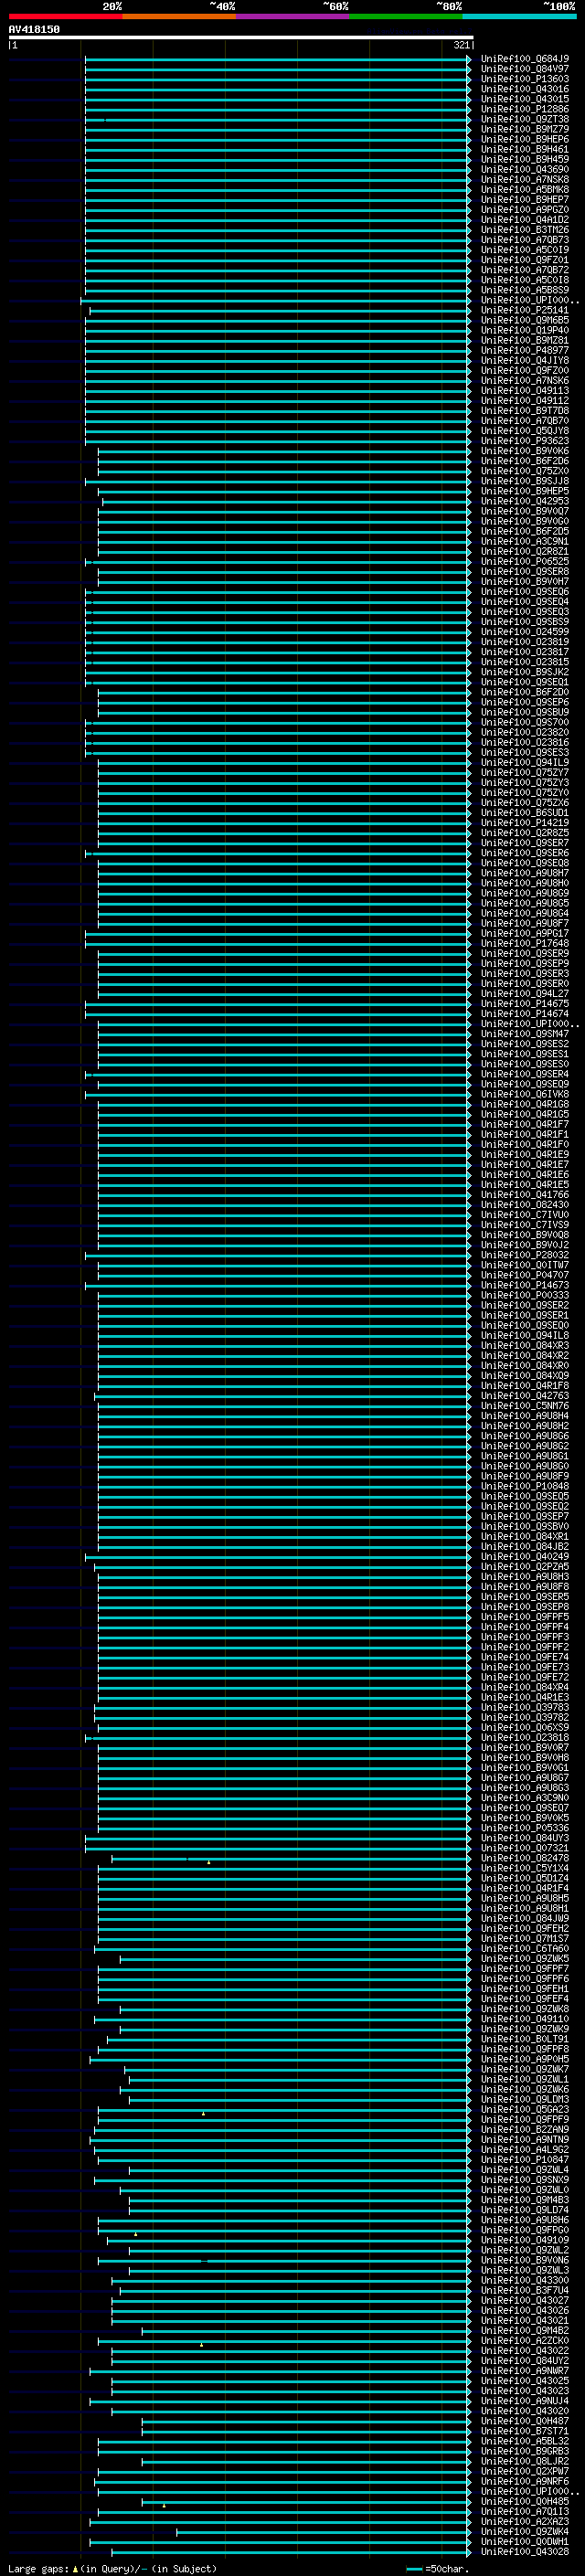Open hit UniRef100_P13603

(525, 79)
